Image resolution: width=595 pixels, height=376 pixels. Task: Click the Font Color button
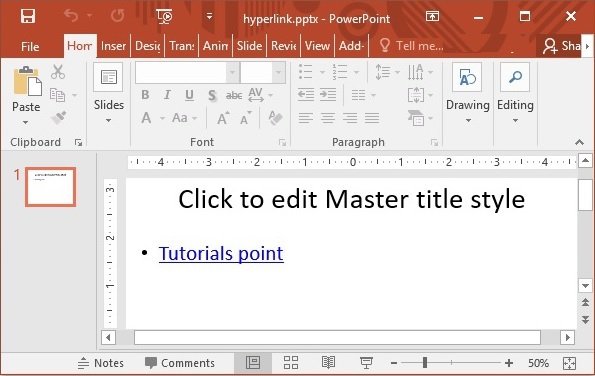pos(146,118)
